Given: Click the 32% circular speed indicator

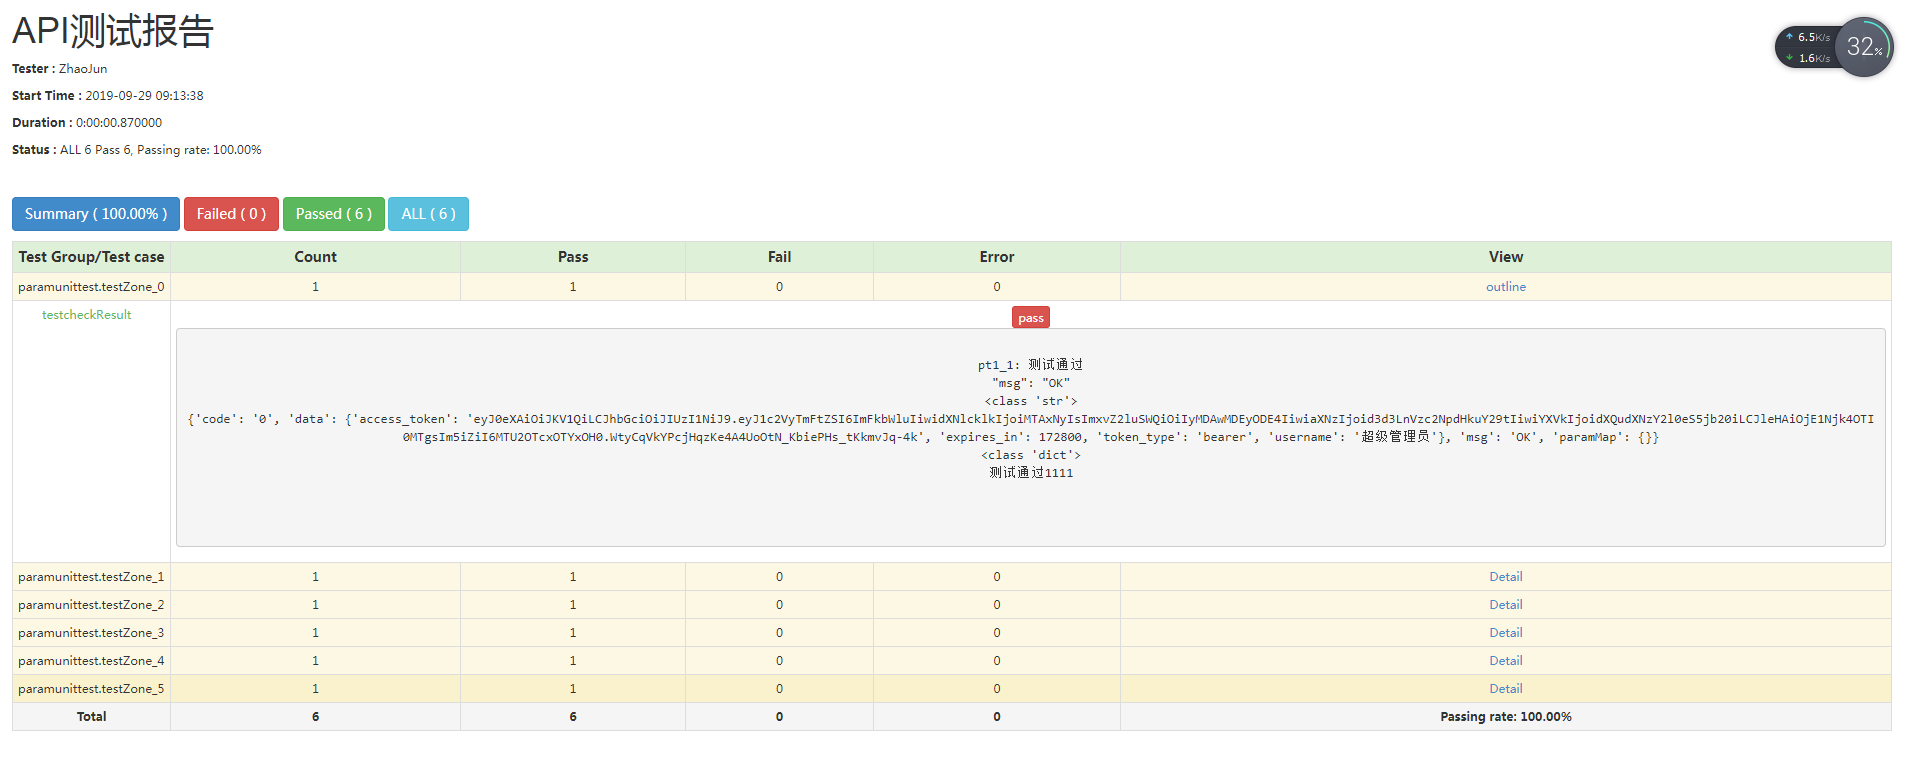Looking at the screenshot, I should (1864, 47).
